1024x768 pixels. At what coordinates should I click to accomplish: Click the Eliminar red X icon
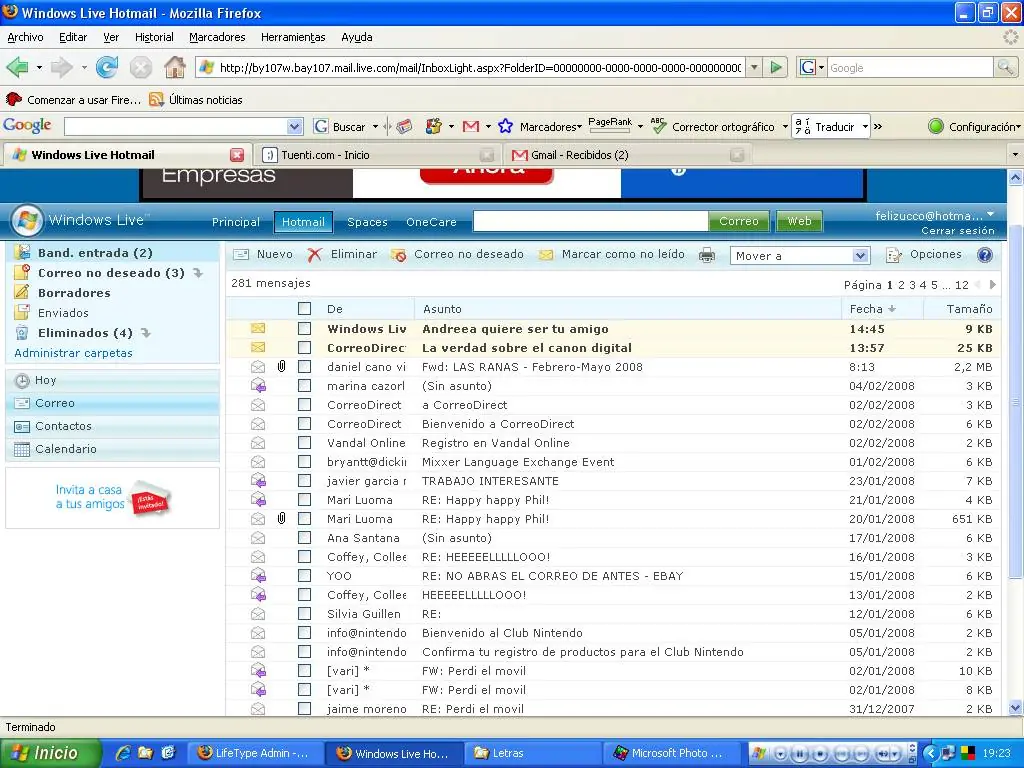tap(315, 255)
